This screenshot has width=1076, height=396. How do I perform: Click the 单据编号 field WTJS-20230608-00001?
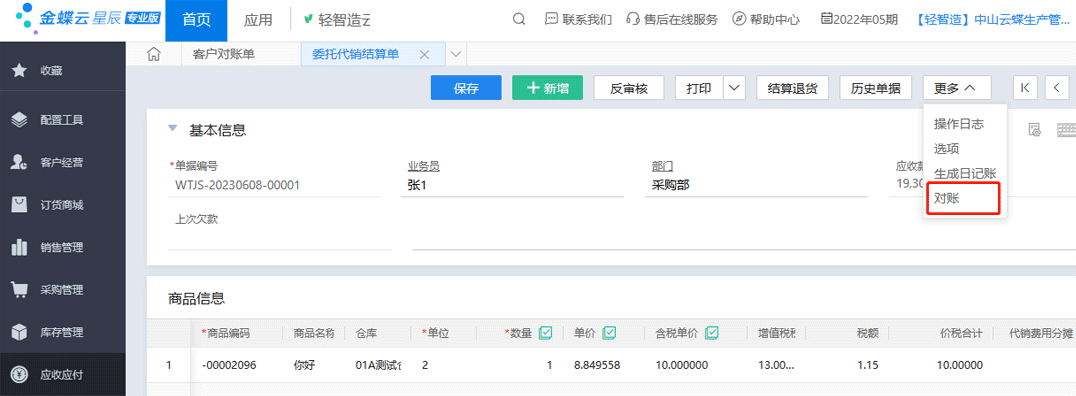(x=237, y=185)
